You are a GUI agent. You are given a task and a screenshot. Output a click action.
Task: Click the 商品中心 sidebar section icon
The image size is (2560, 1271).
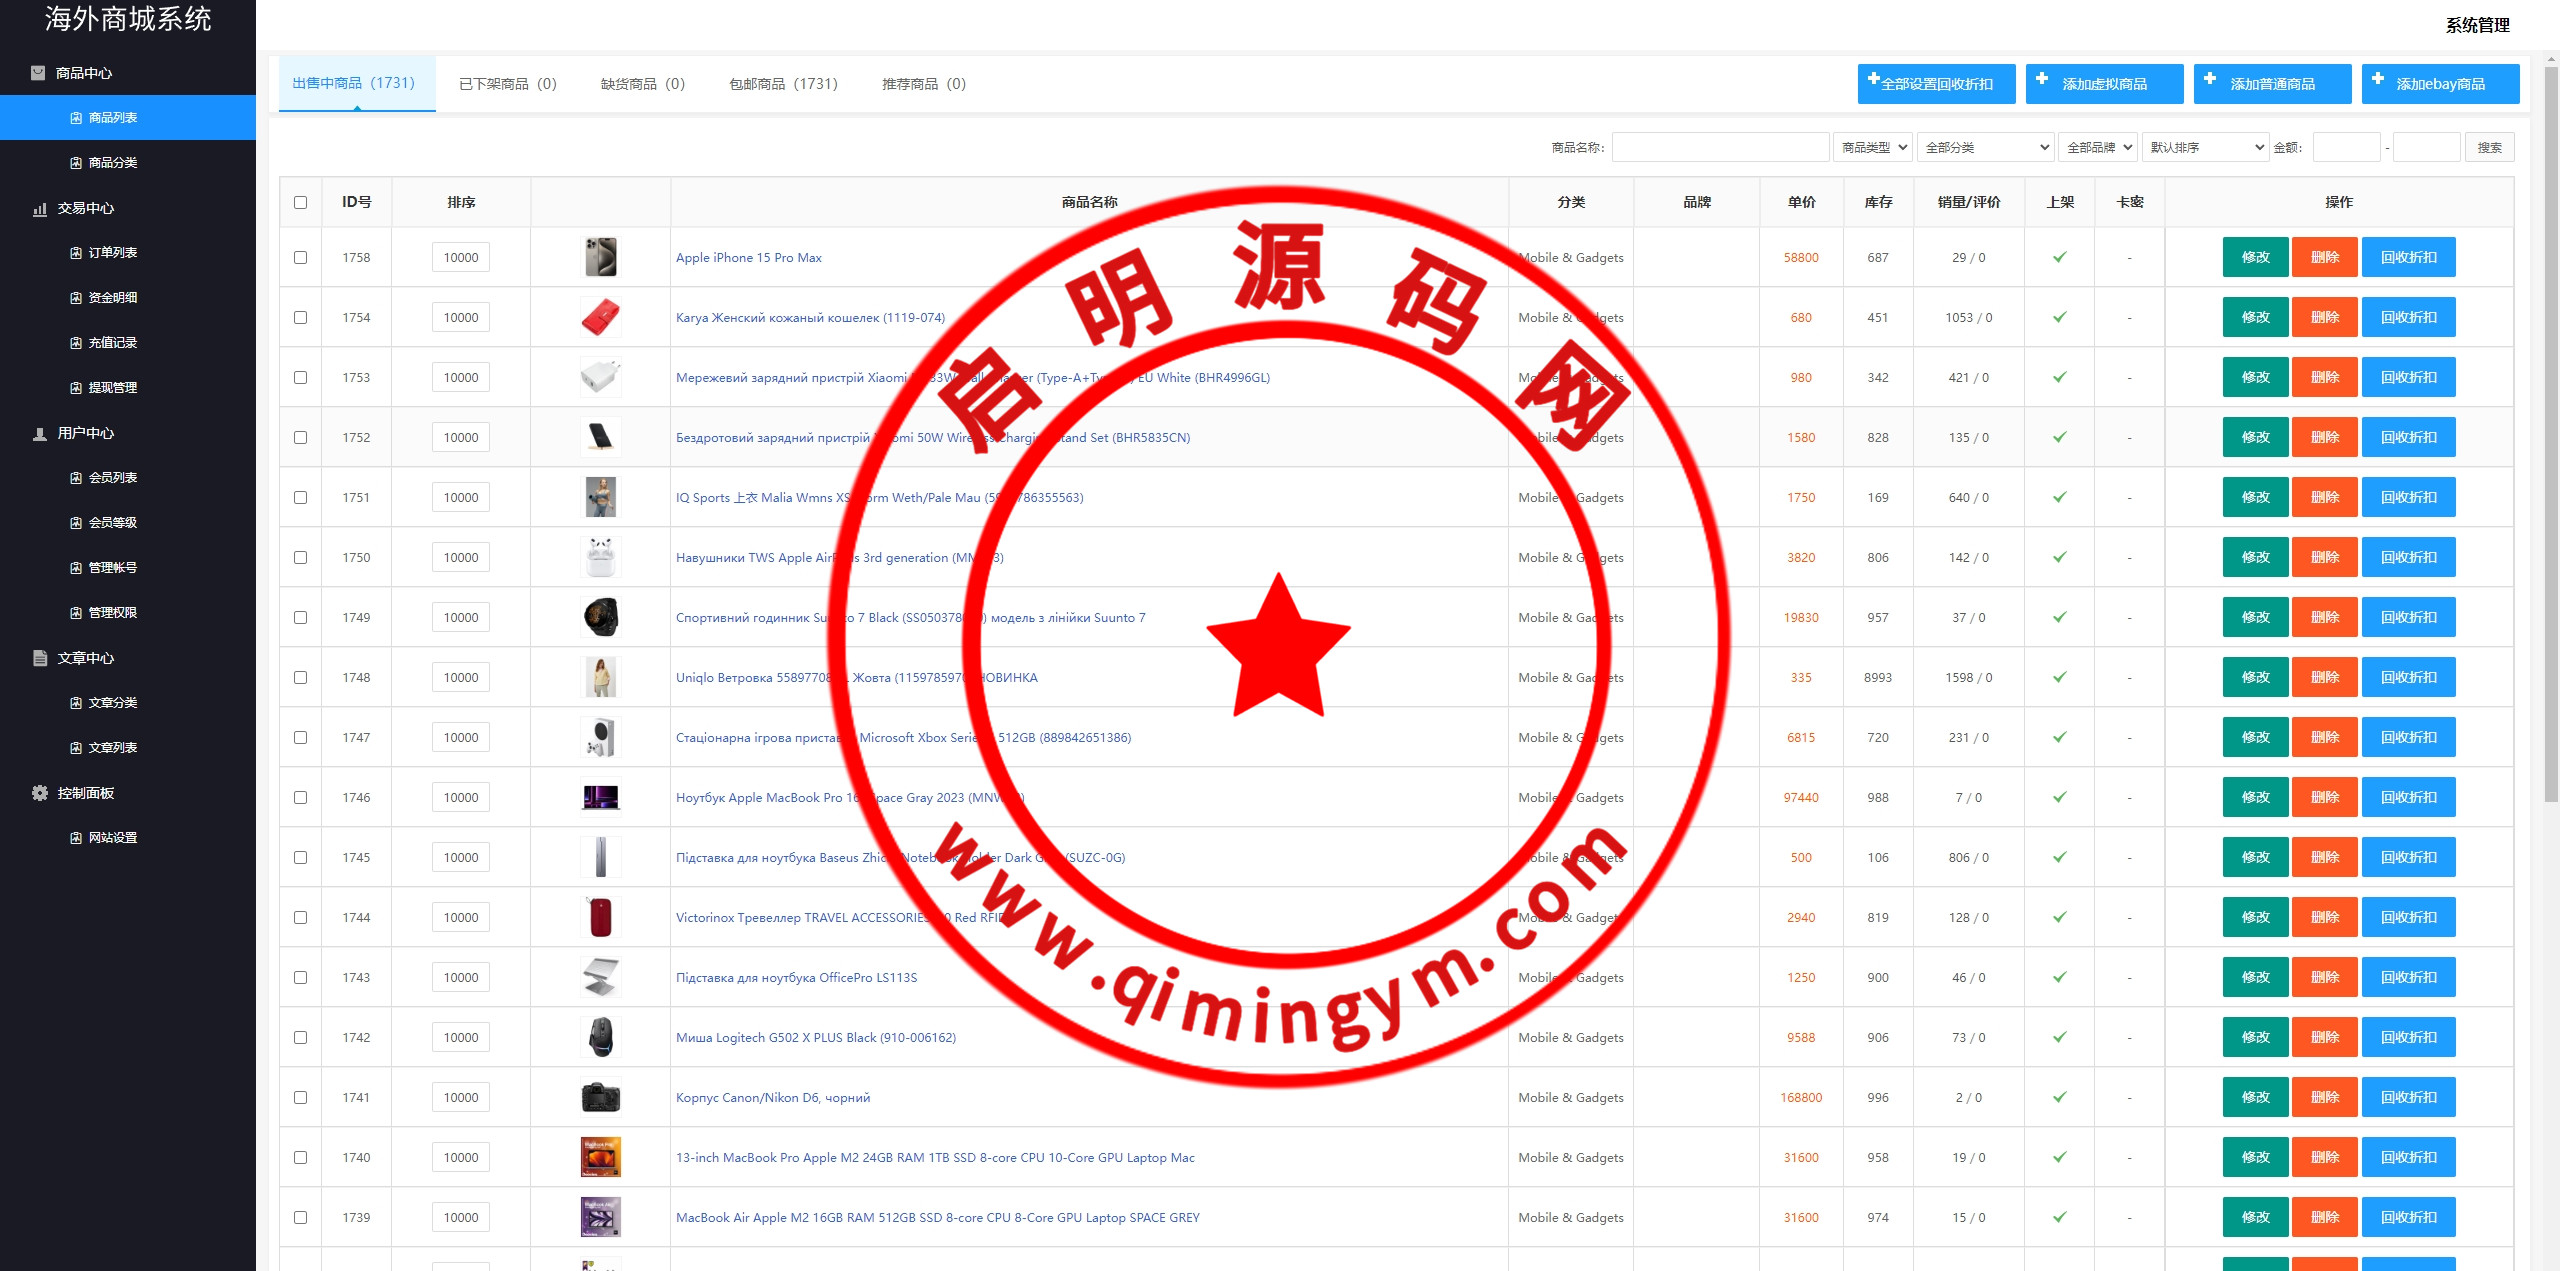click(38, 73)
